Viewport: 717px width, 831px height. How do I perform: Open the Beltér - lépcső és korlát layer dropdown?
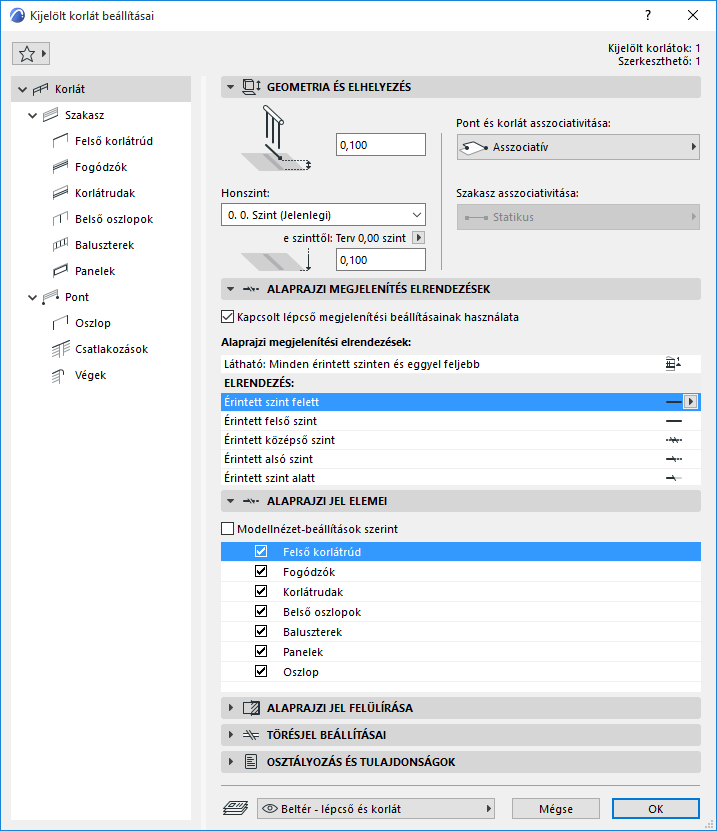(x=377, y=808)
